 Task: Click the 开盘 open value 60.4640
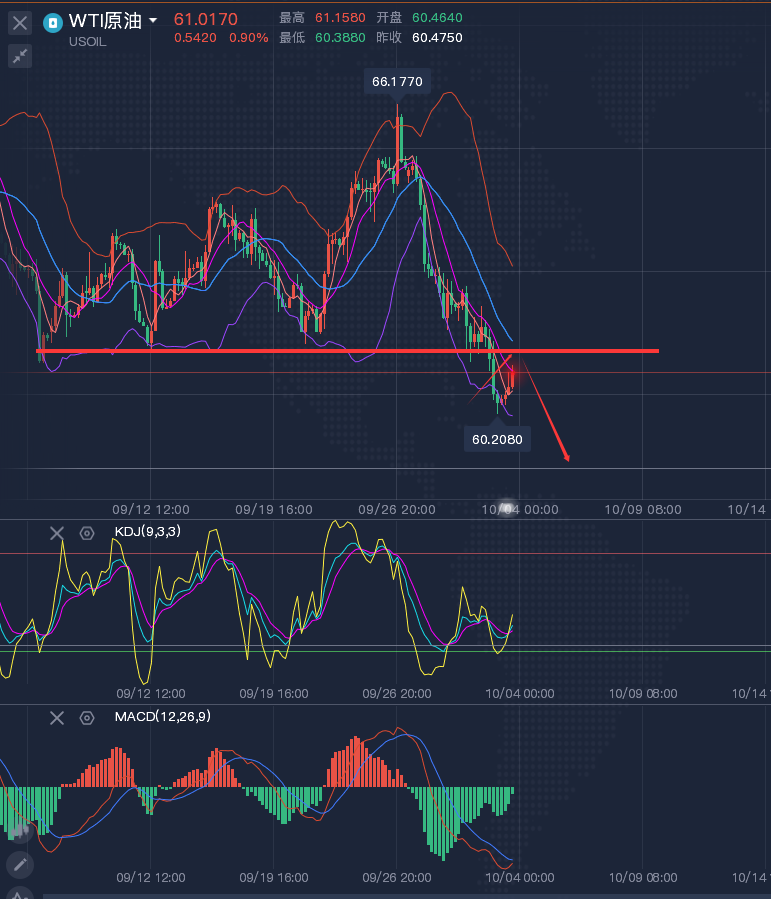(x=437, y=18)
